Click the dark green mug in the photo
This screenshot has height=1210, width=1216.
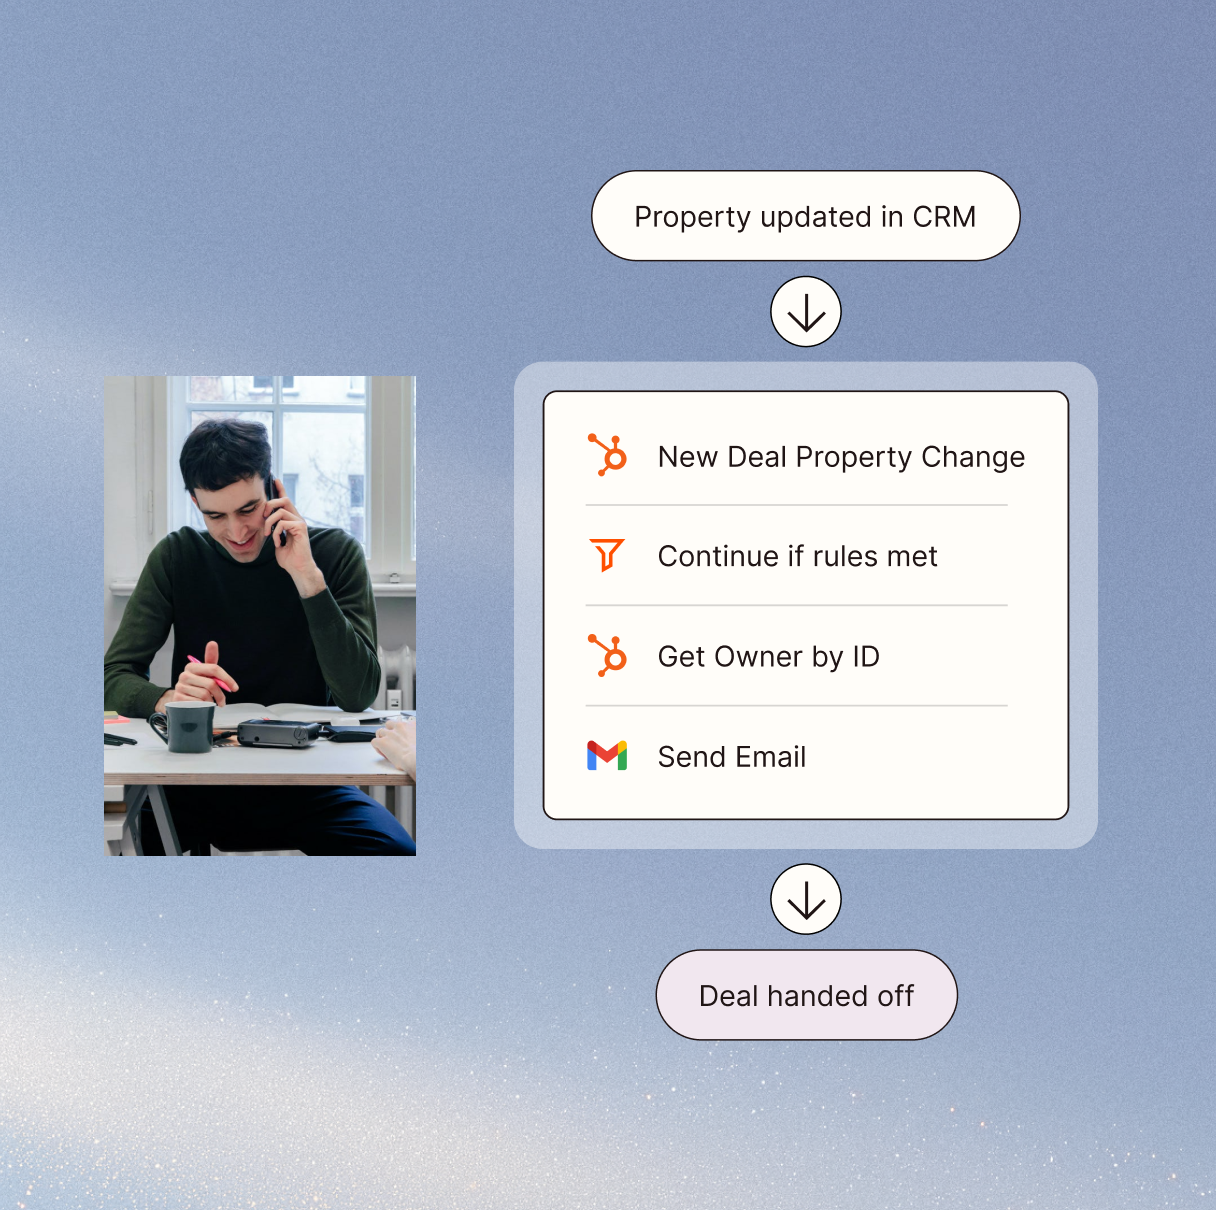click(187, 726)
